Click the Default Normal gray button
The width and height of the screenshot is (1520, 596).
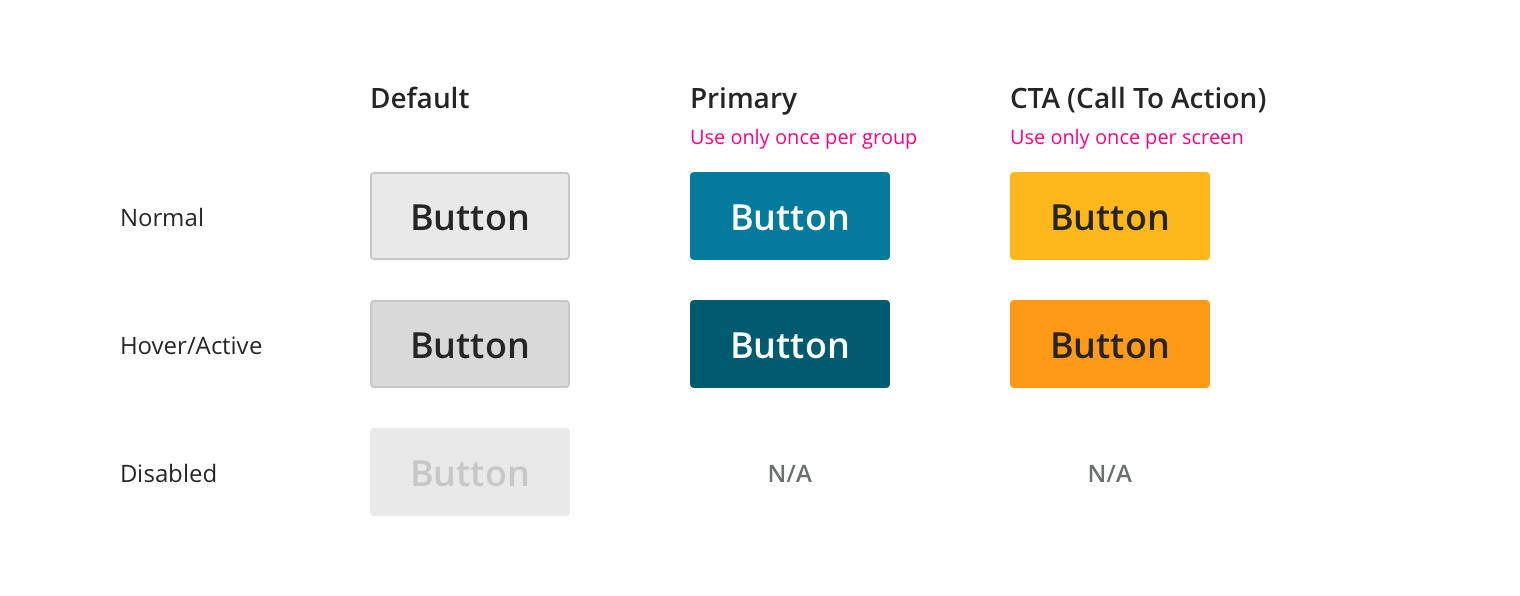[x=470, y=216]
